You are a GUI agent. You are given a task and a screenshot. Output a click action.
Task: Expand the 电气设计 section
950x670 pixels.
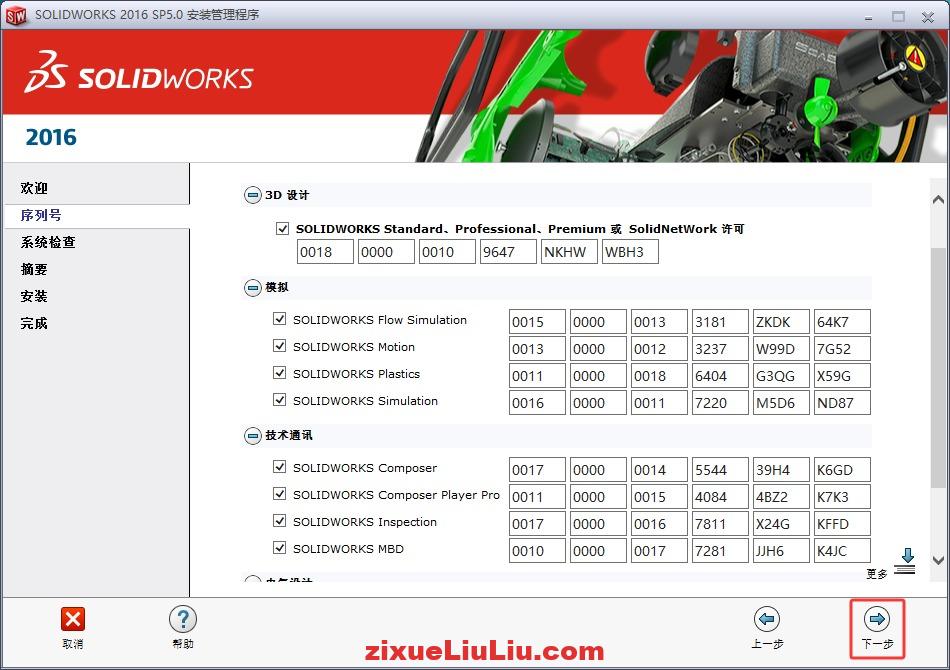pos(252,580)
